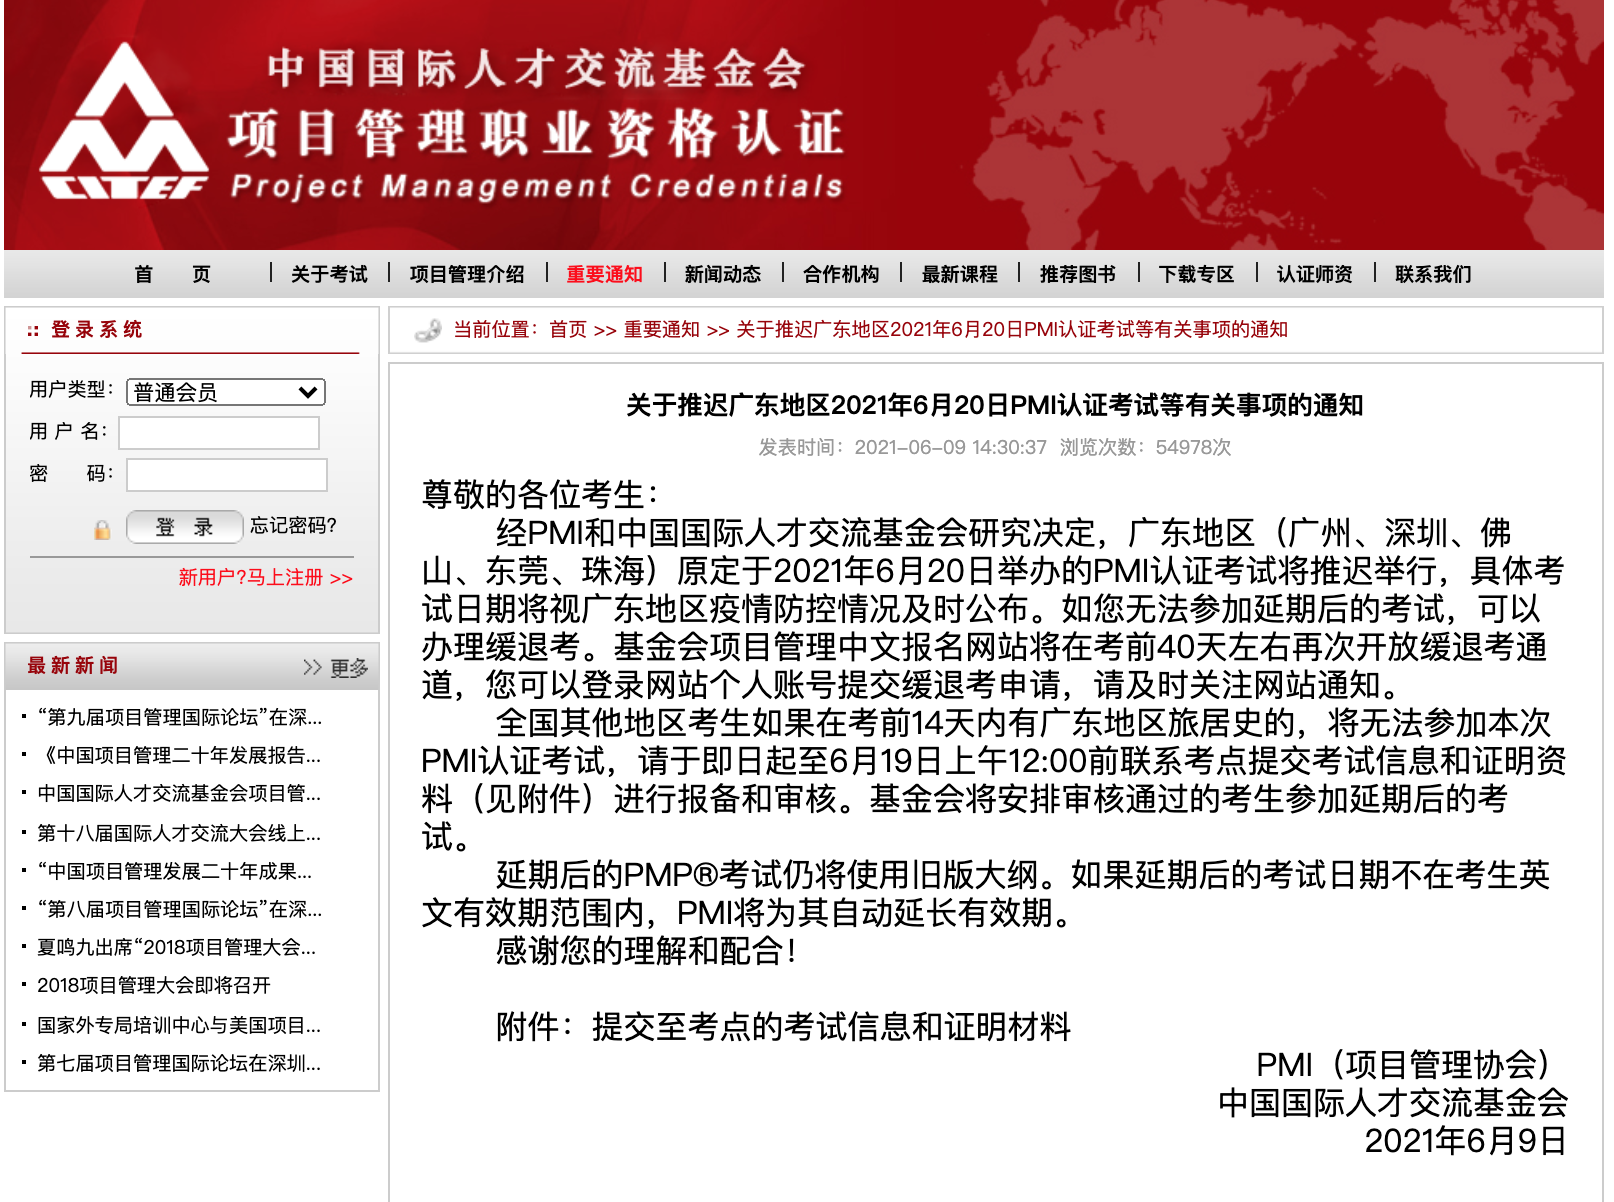Click the salutation 尊敬的各位考生

(x=540, y=494)
